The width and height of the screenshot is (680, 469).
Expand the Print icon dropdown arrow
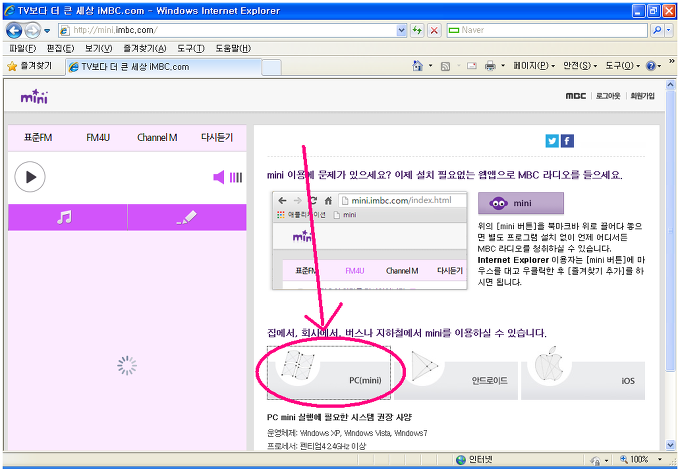click(503, 66)
